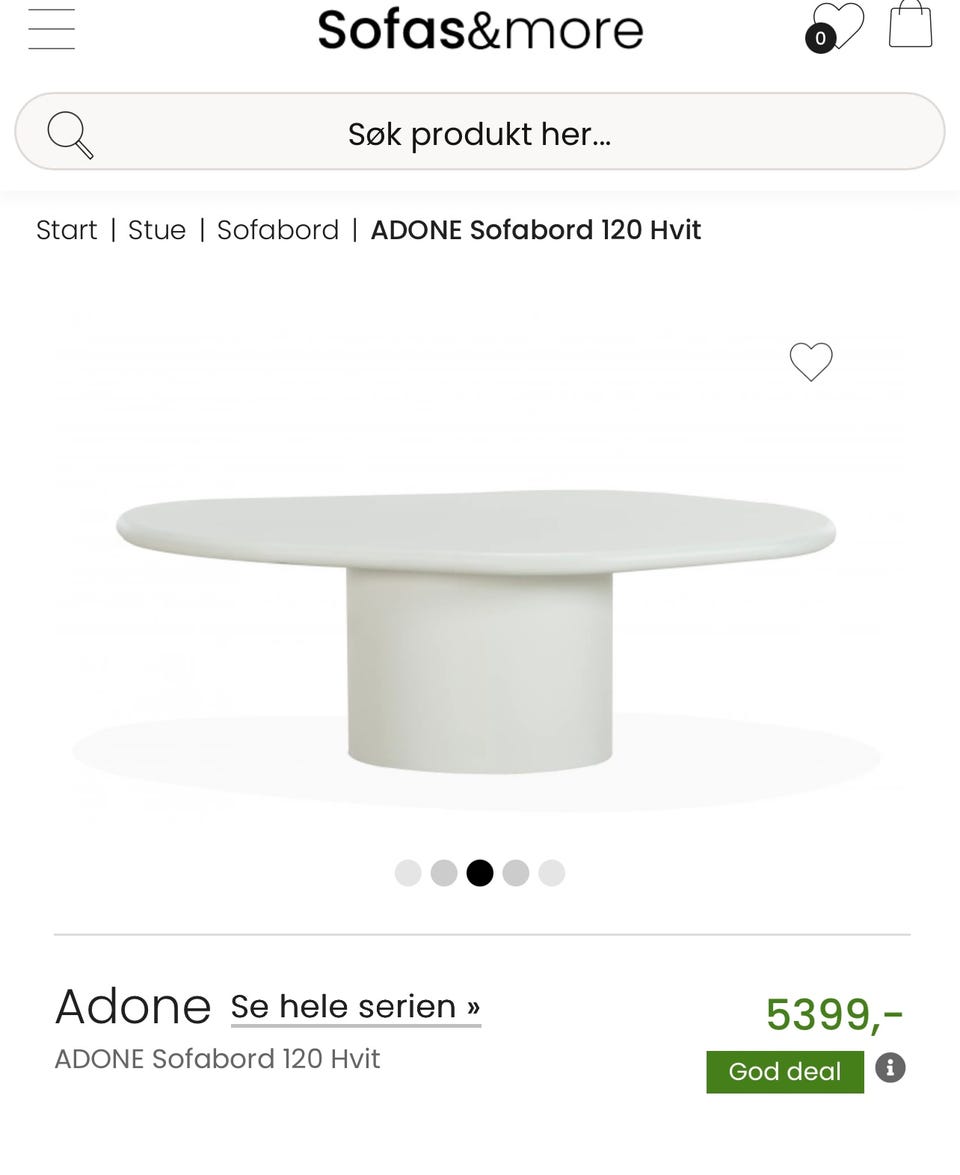Open the wishlist heart in header
The width and height of the screenshot is (960, 1175).
coord(836,27)
